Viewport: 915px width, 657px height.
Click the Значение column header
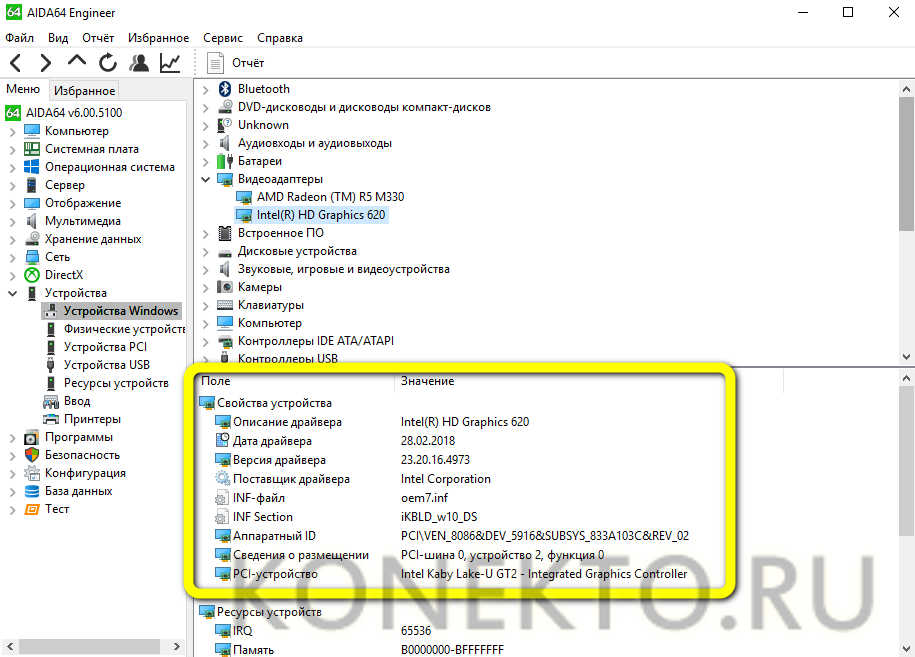(x=427, y=381)
